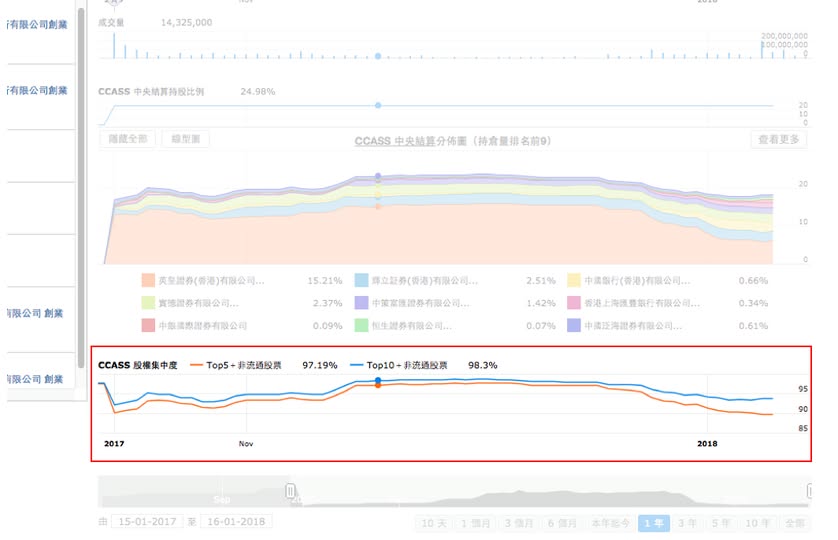Click the 14,325,000 volume value
The height and width of the screenshot is (540, 838).
[187, 22]
